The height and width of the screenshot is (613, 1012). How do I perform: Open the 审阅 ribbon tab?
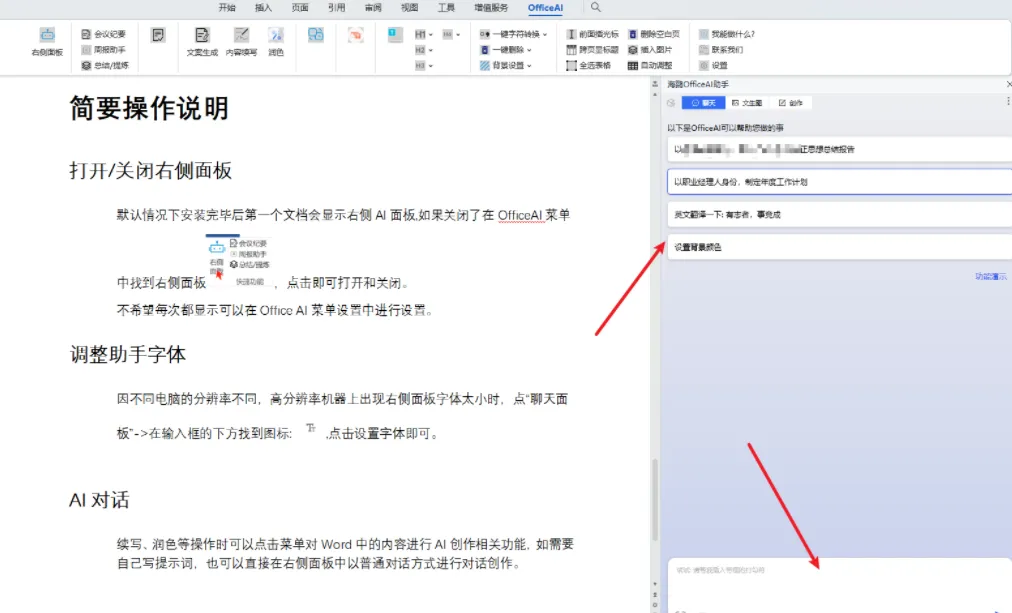click(x=373, y=8)
